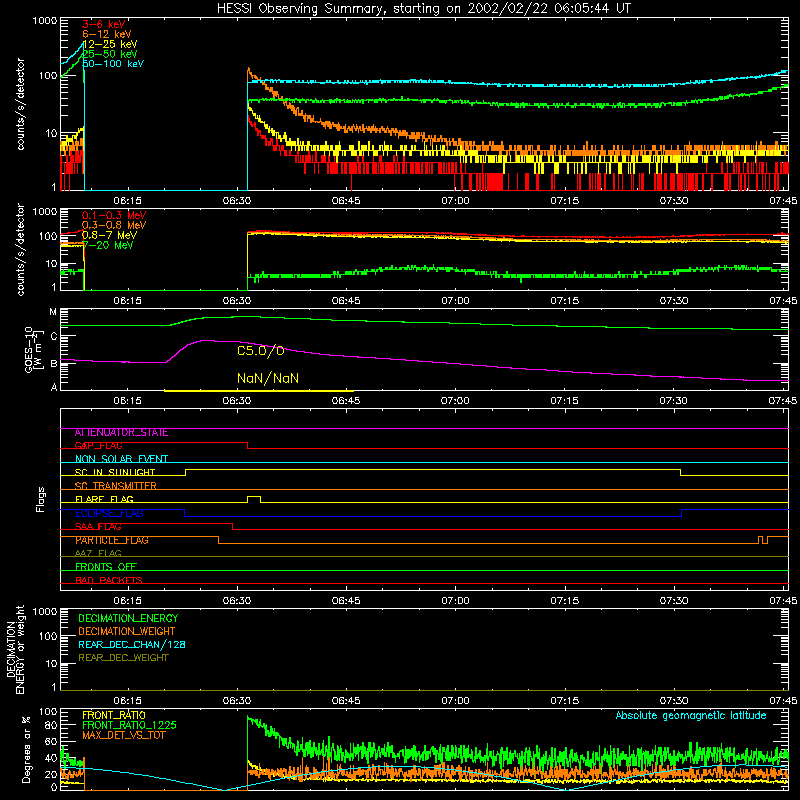Click the yellow flare interval bar in GOES panel
The image size is (800, 800).
pyautogui.click(x=259, y=391)
